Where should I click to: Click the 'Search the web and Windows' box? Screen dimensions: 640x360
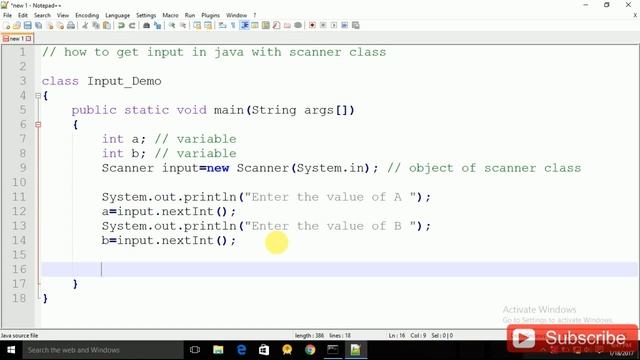point(103,350)
